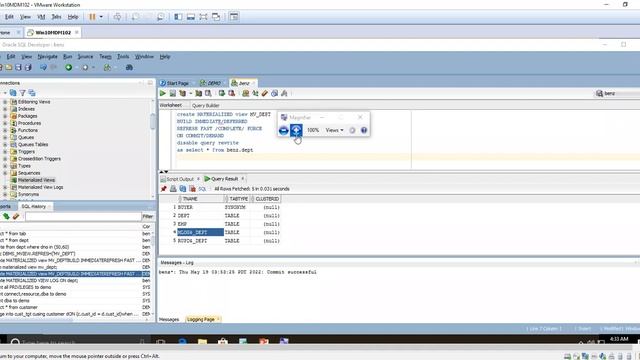Click the Magnifier zoom out minus button
The image size is (640, 360).
[x=284, y=130]
